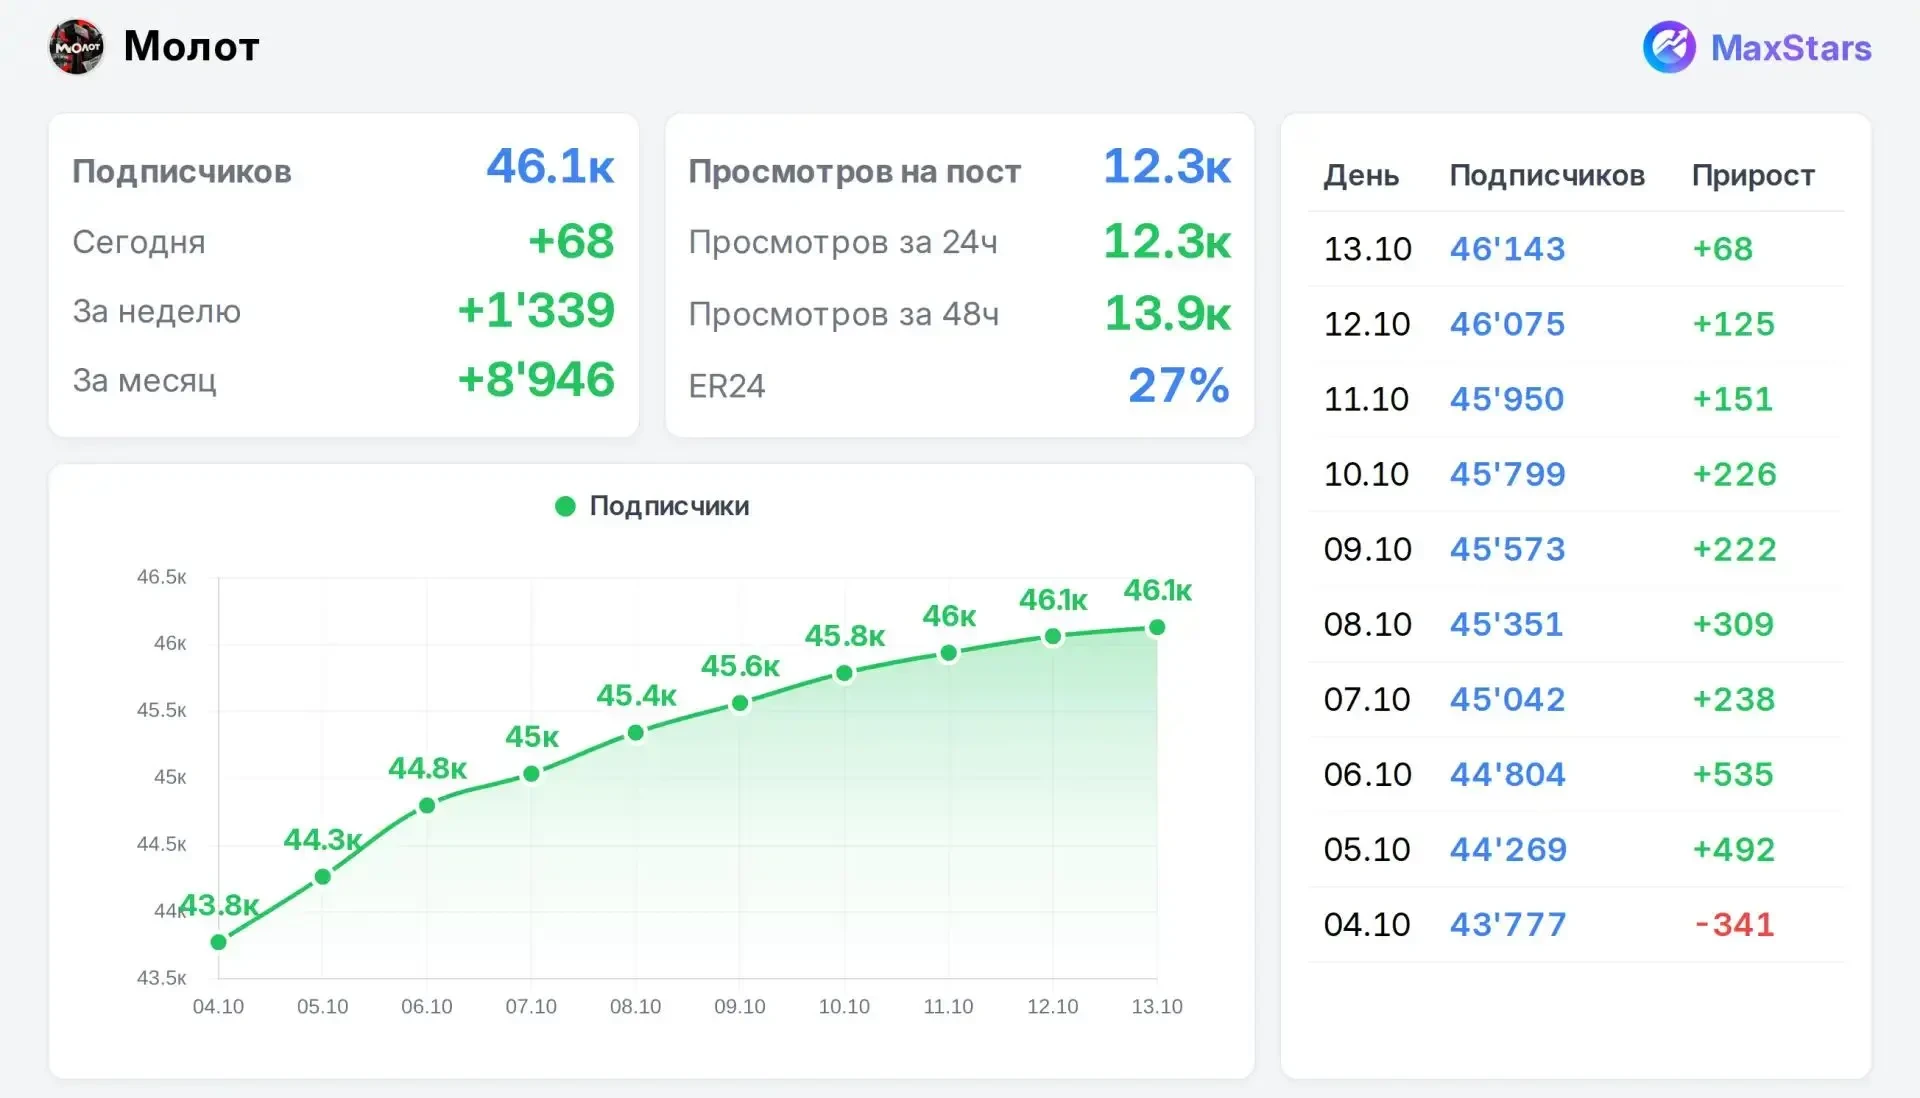Click the negative growth value -341
Viewport: 1920px width, 1098px height.
pyautogui.click(x=1734, y=923)
